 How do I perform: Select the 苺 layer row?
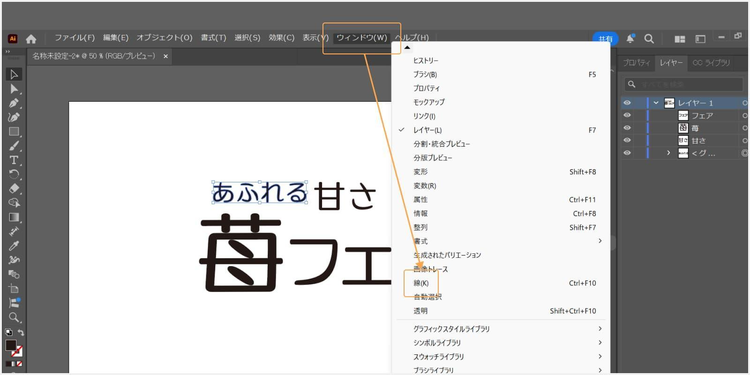pos(685,128)
